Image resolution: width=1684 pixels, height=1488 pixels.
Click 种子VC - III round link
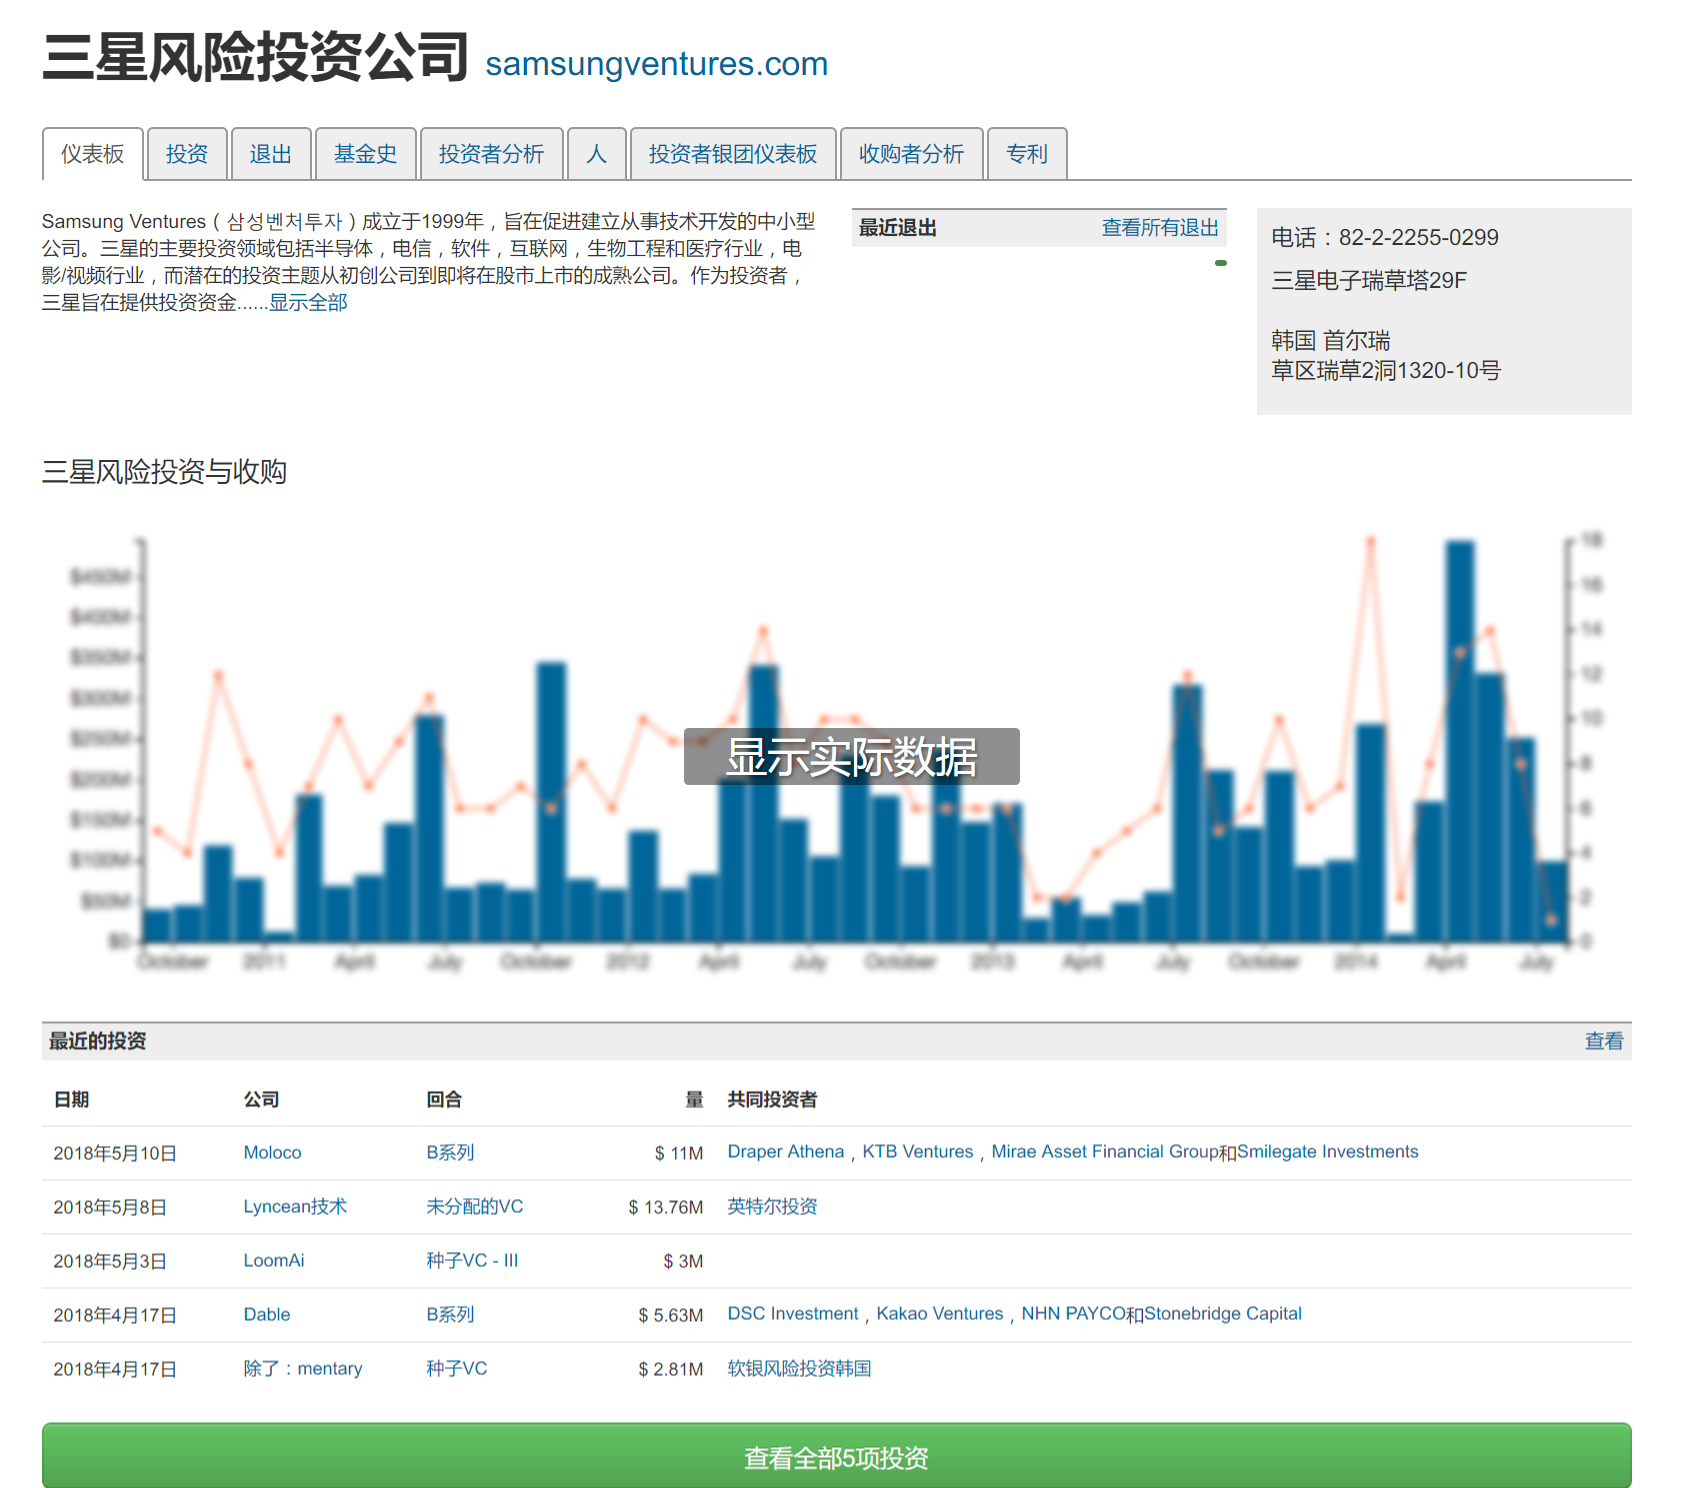pyautogui.click(x=472, y=1261)
